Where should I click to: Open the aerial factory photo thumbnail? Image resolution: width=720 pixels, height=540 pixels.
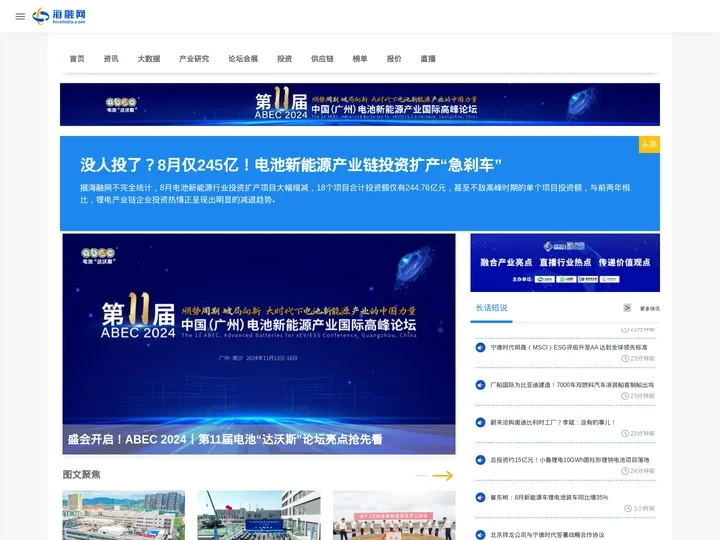point(124,515)
